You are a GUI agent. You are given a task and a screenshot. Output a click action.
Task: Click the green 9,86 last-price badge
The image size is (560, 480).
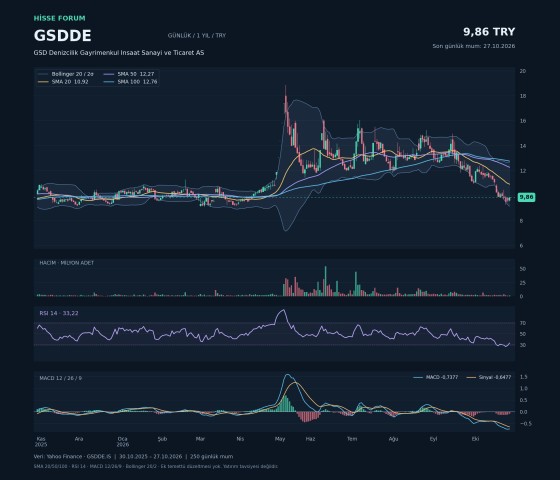click(526, 197)
